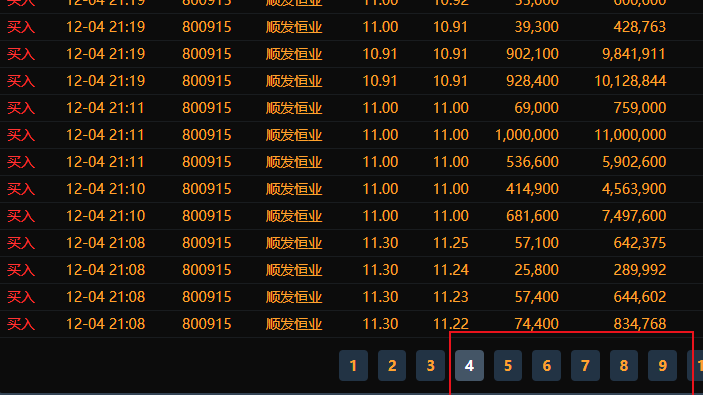The image size is (703, 395).
Task: Select the row with amount 7,497,600
Action: pos(352,216)
